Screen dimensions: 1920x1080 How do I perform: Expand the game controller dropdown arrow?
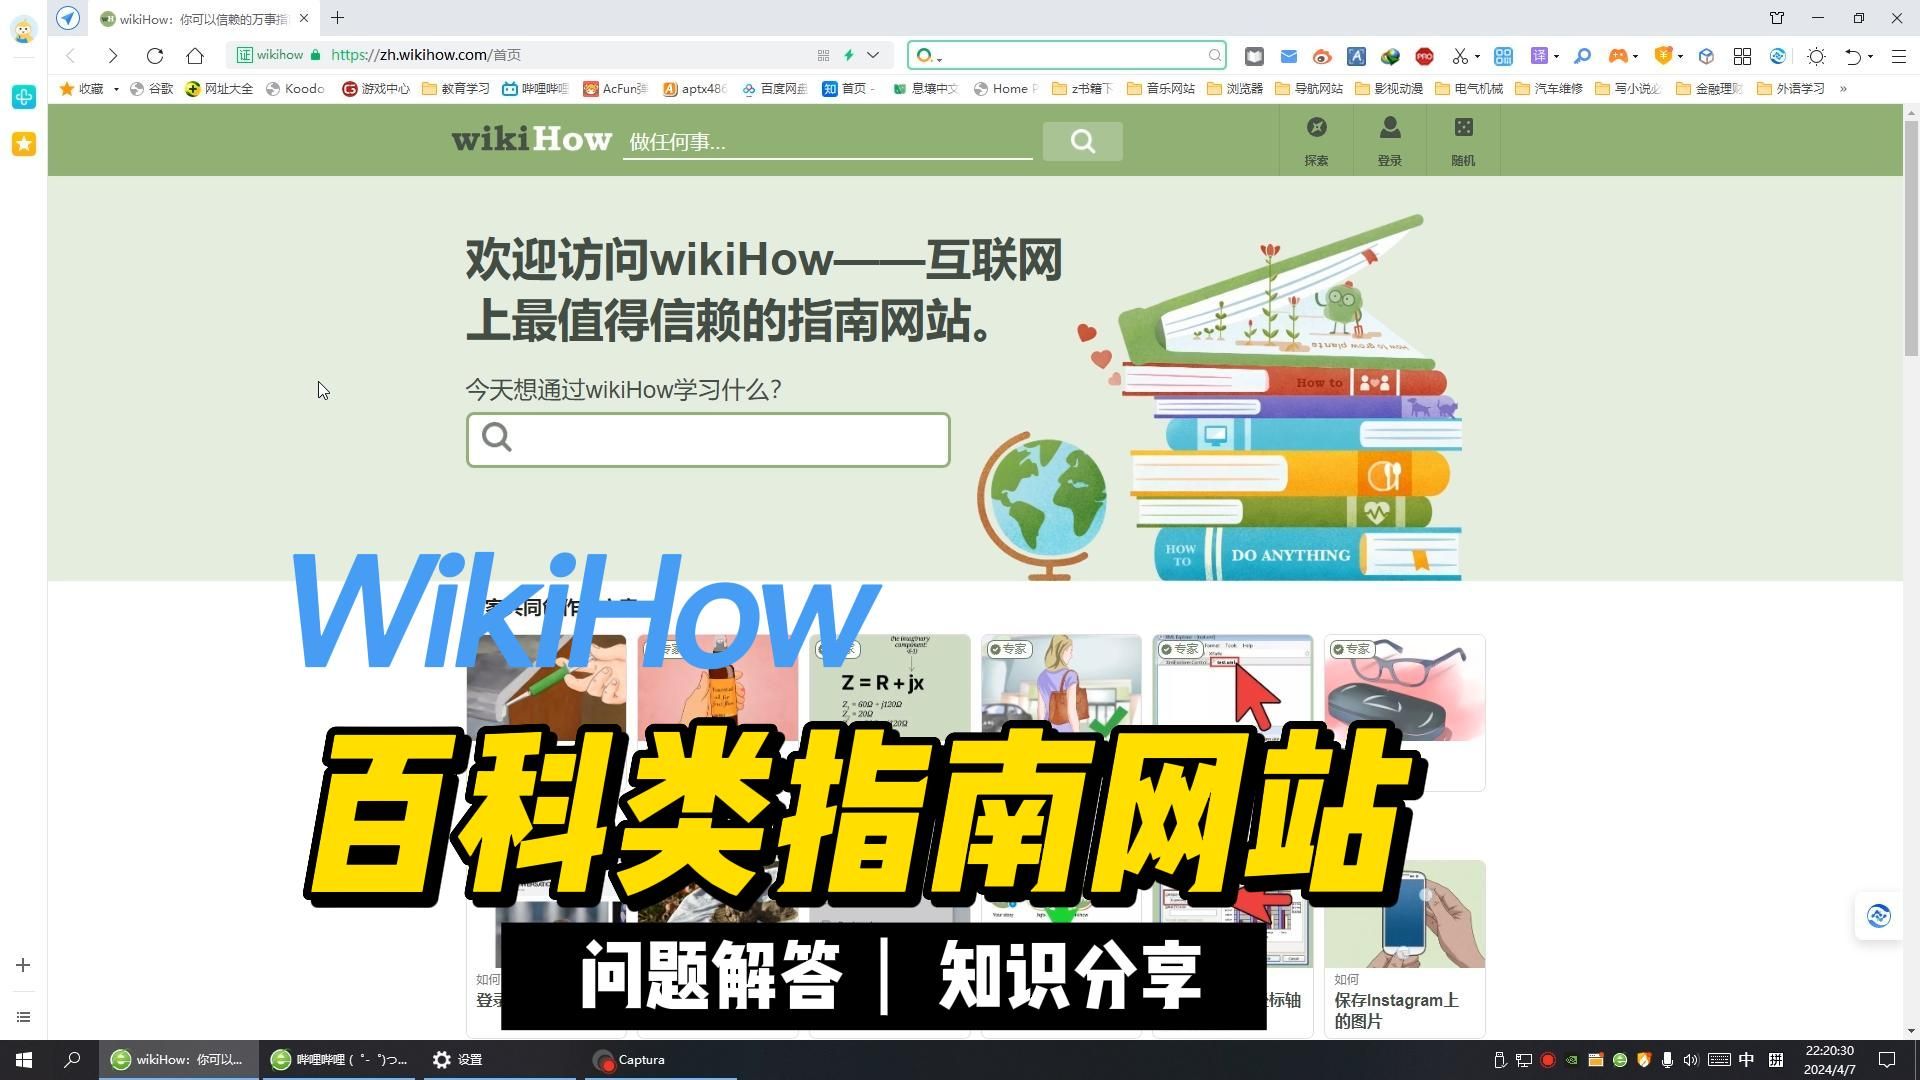point(1635,57)
